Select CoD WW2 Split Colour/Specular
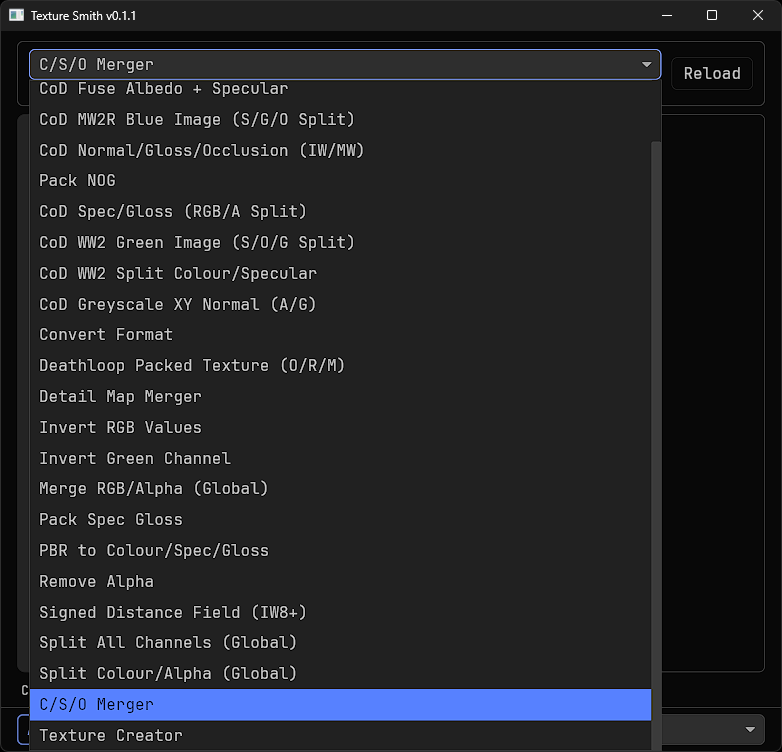782x752 pixels. click(x=341, y=273)
